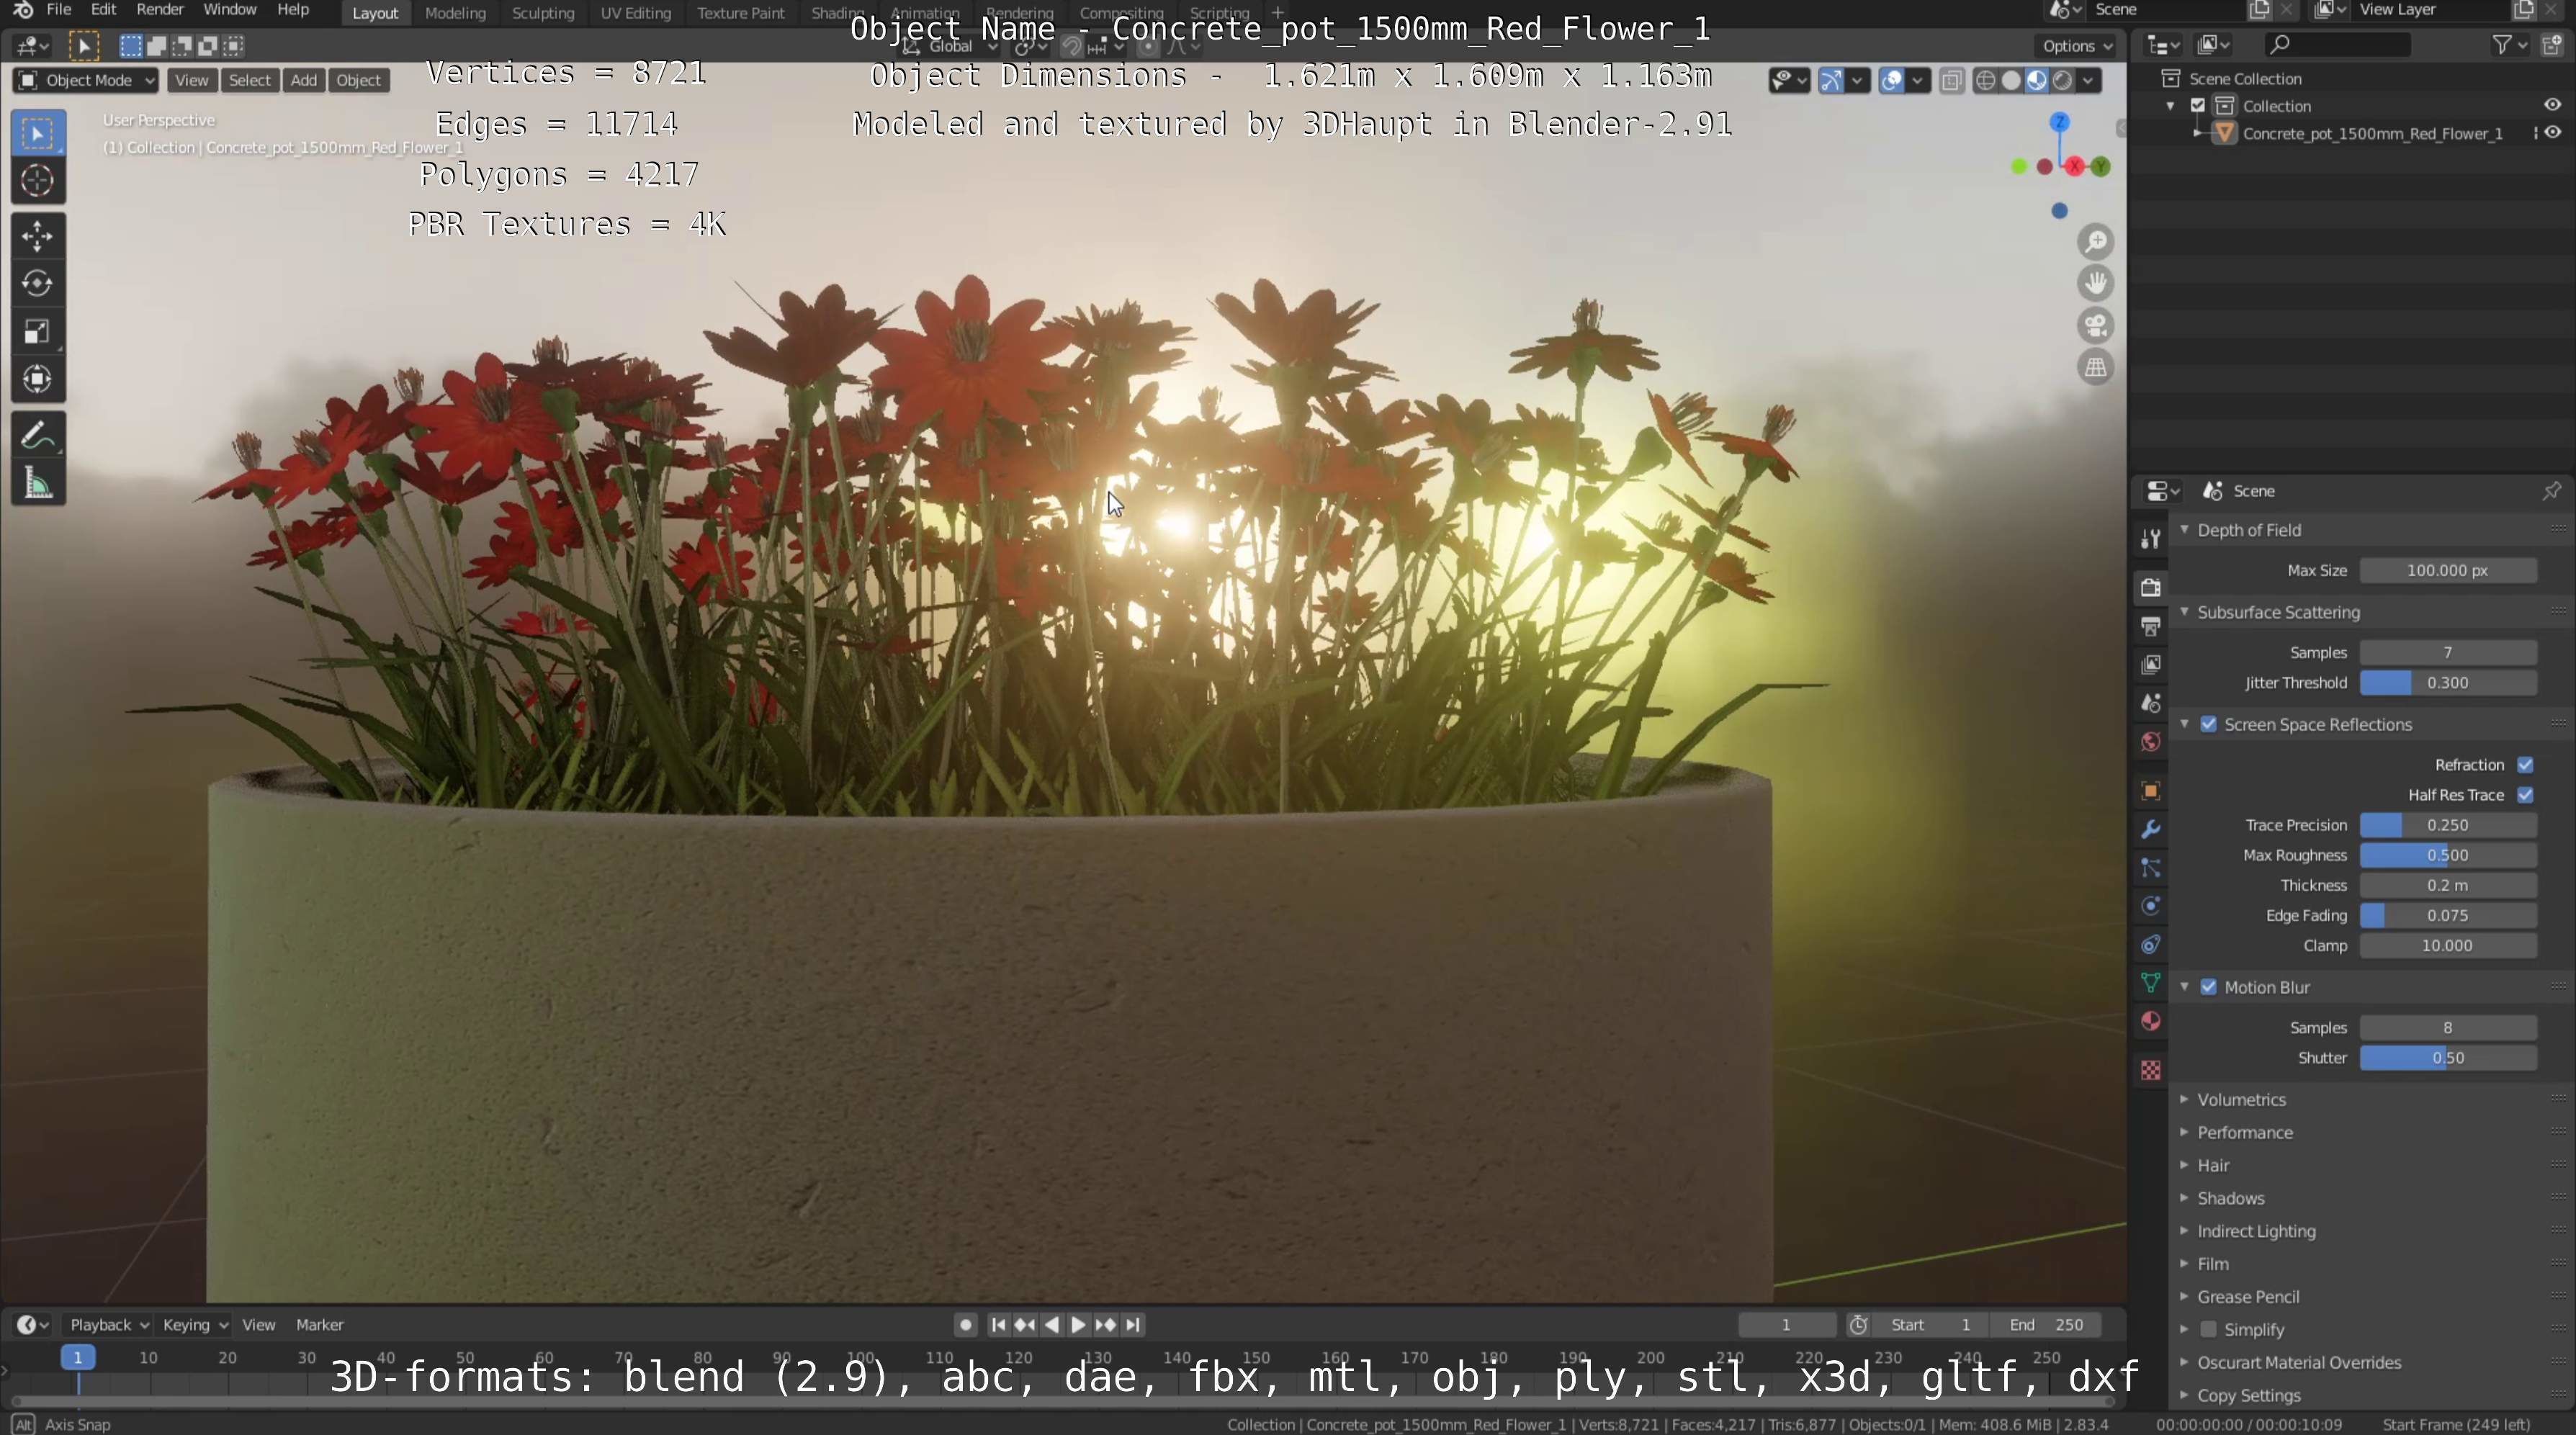Switch to the Modeling workspace tab
This screenshot has width=2576, height=1435.
[x=455, y=13]
